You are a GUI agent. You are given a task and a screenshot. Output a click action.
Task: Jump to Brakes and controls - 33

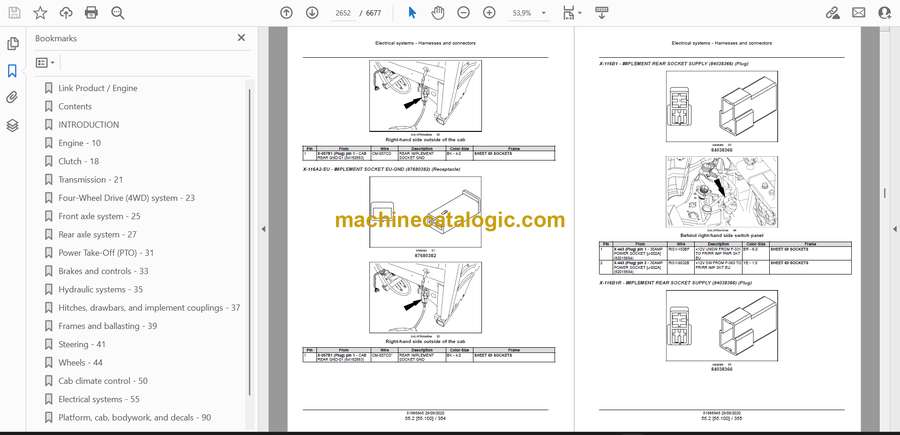tap(103, 271)
